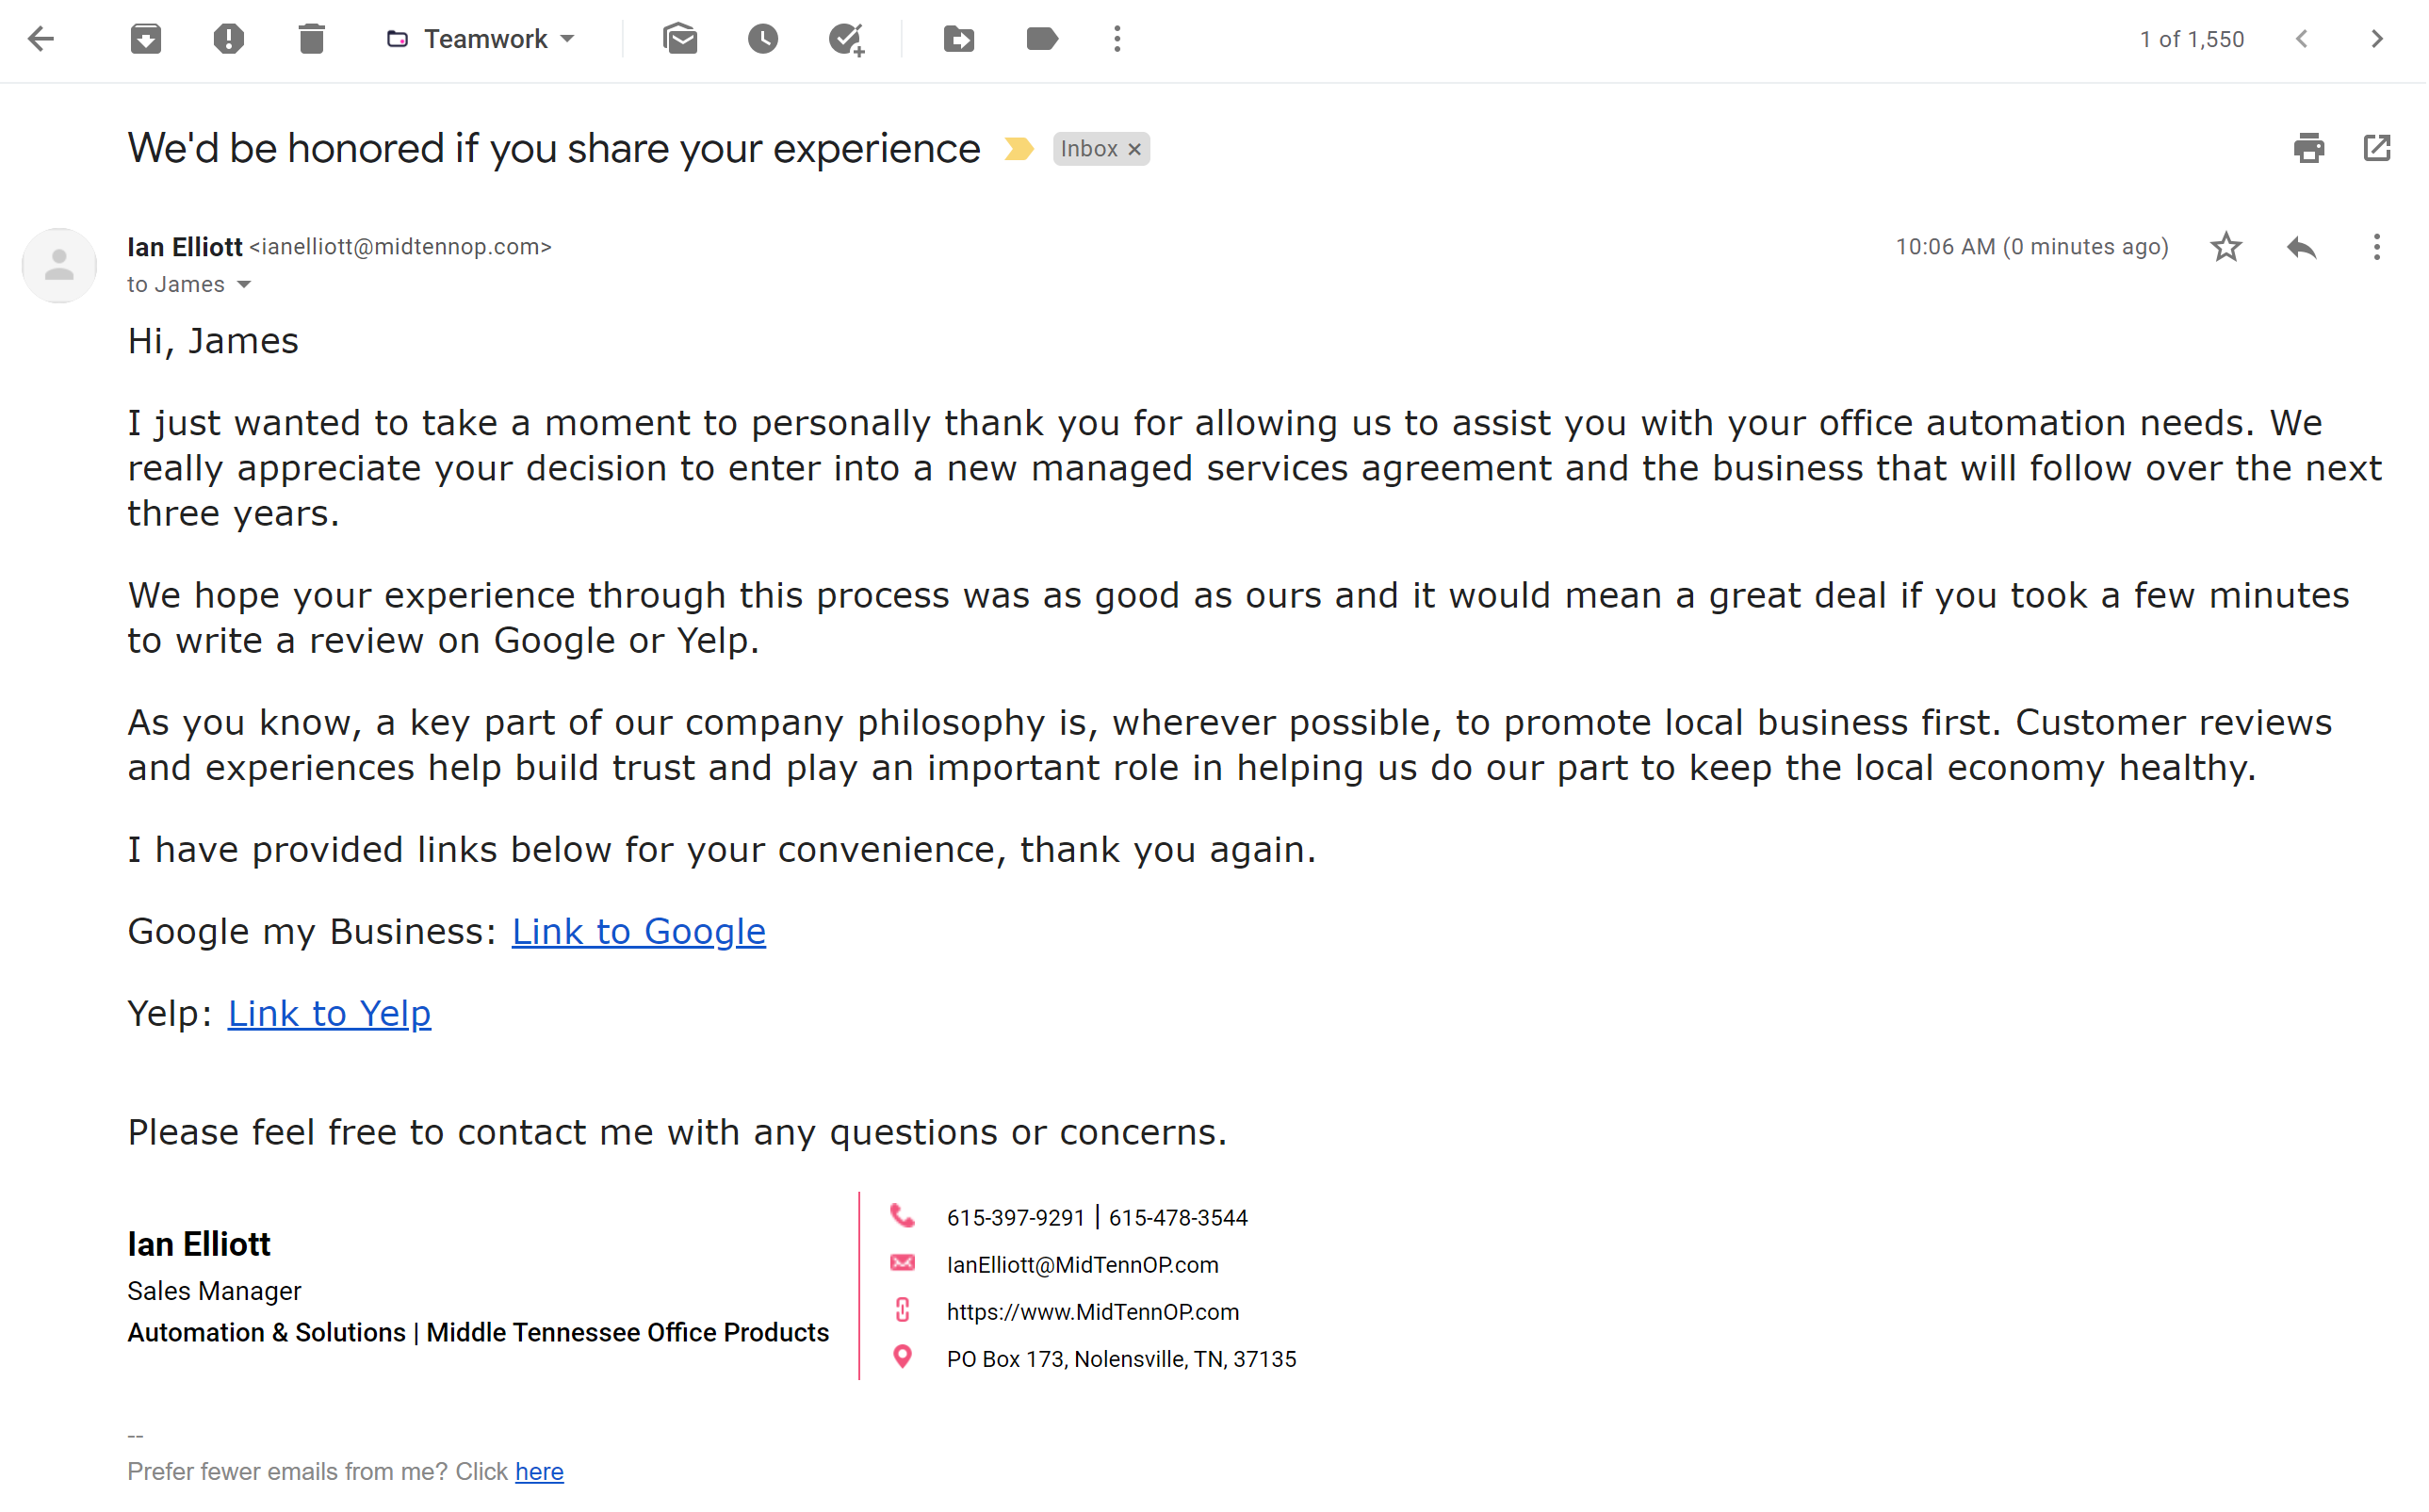Expand recipient details next to 'to James'
Image resolution: width=2429 pixels, height=1512 pixels.
pyautogui.click(x=244, y=285)
